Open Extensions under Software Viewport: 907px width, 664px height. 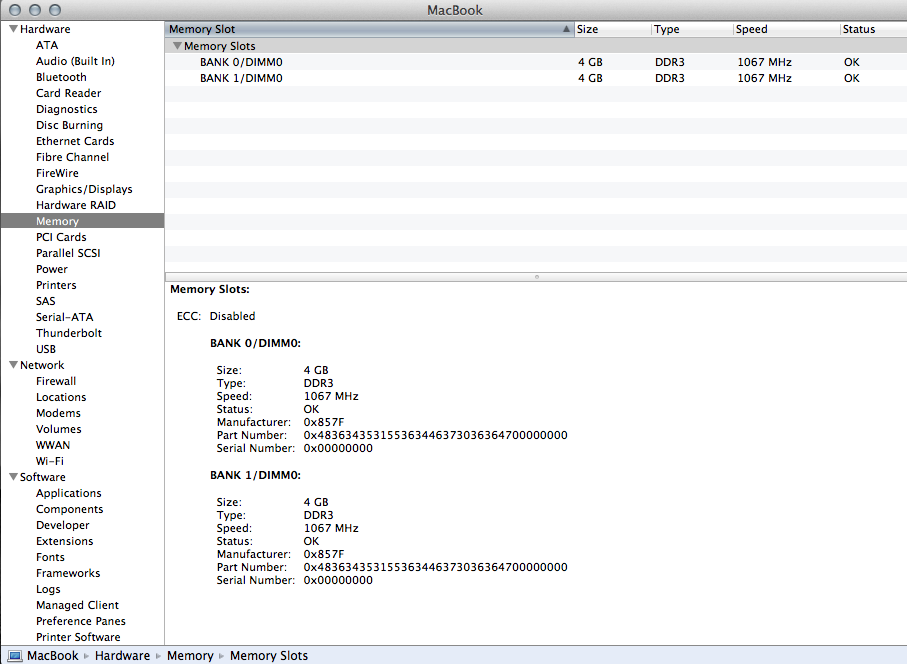point(64,541)
